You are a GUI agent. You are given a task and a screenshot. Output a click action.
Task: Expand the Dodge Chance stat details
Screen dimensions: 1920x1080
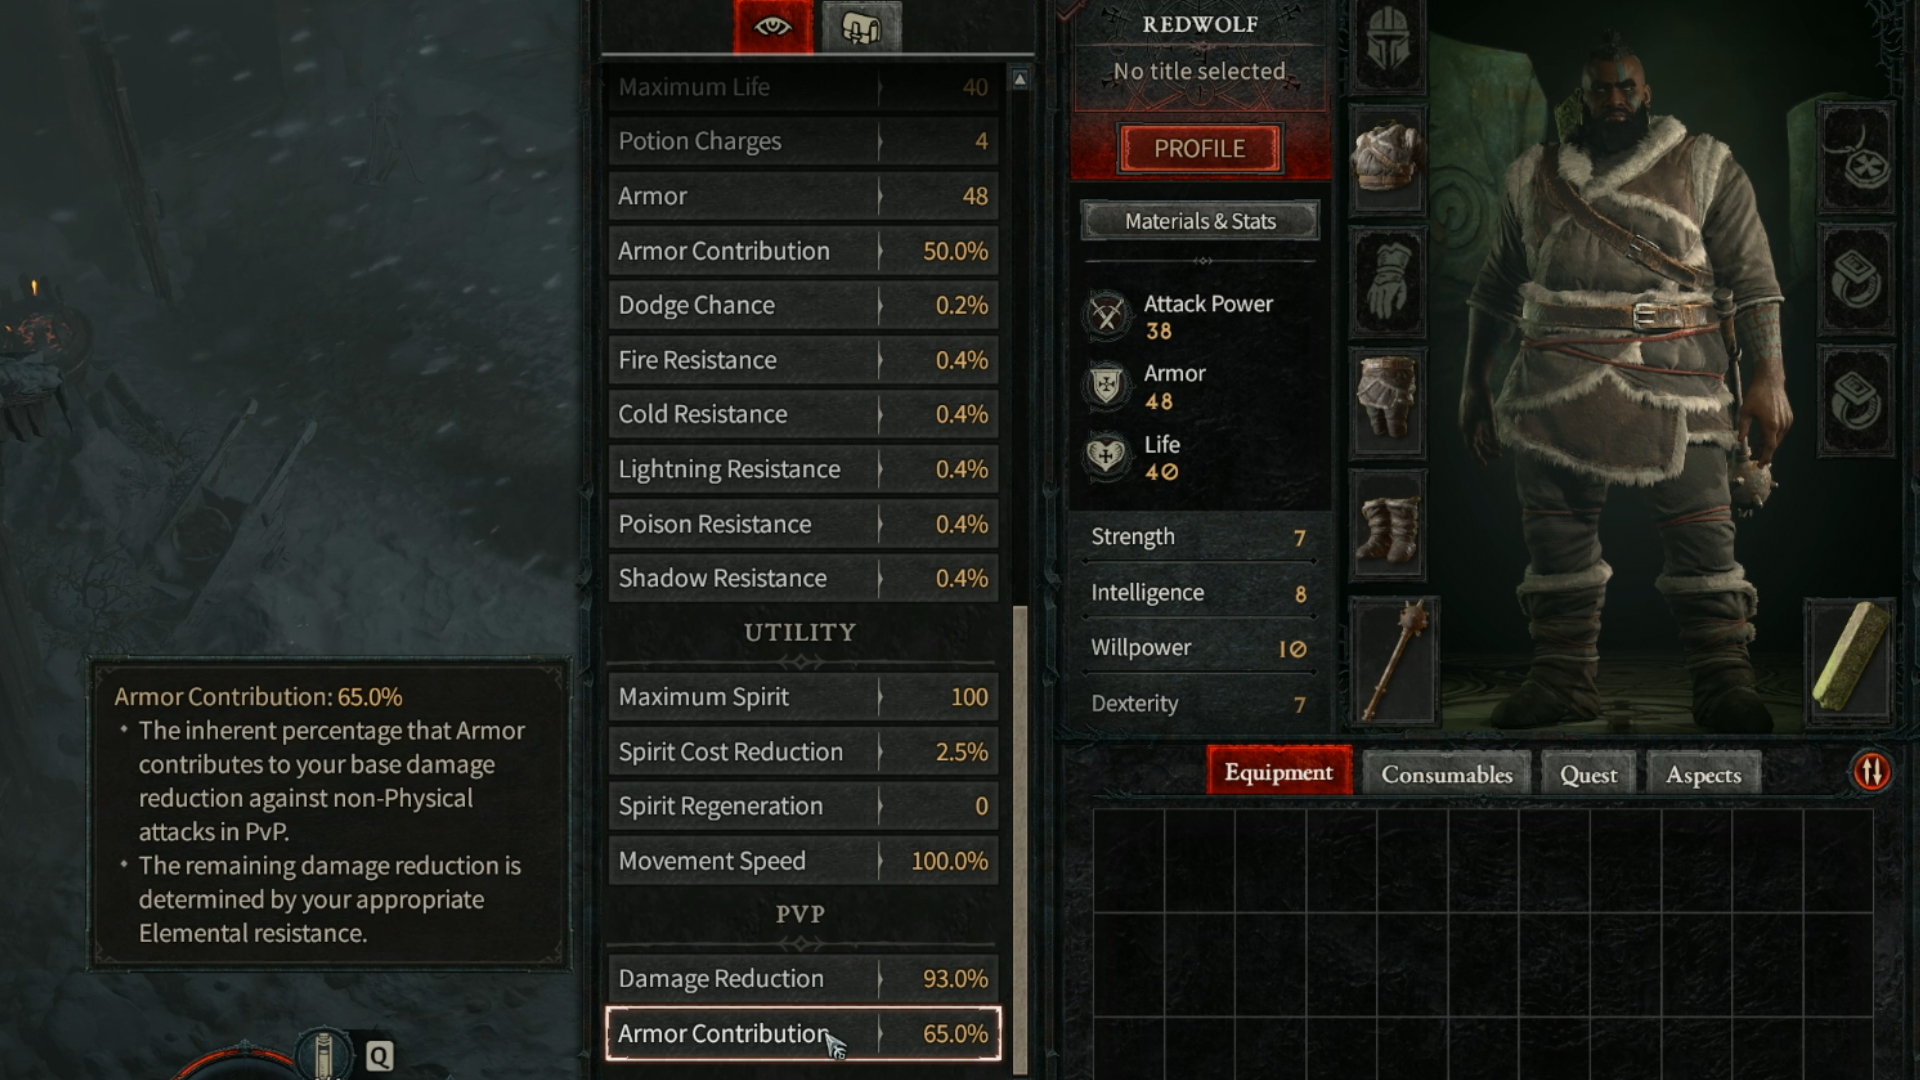coord(880,305)
